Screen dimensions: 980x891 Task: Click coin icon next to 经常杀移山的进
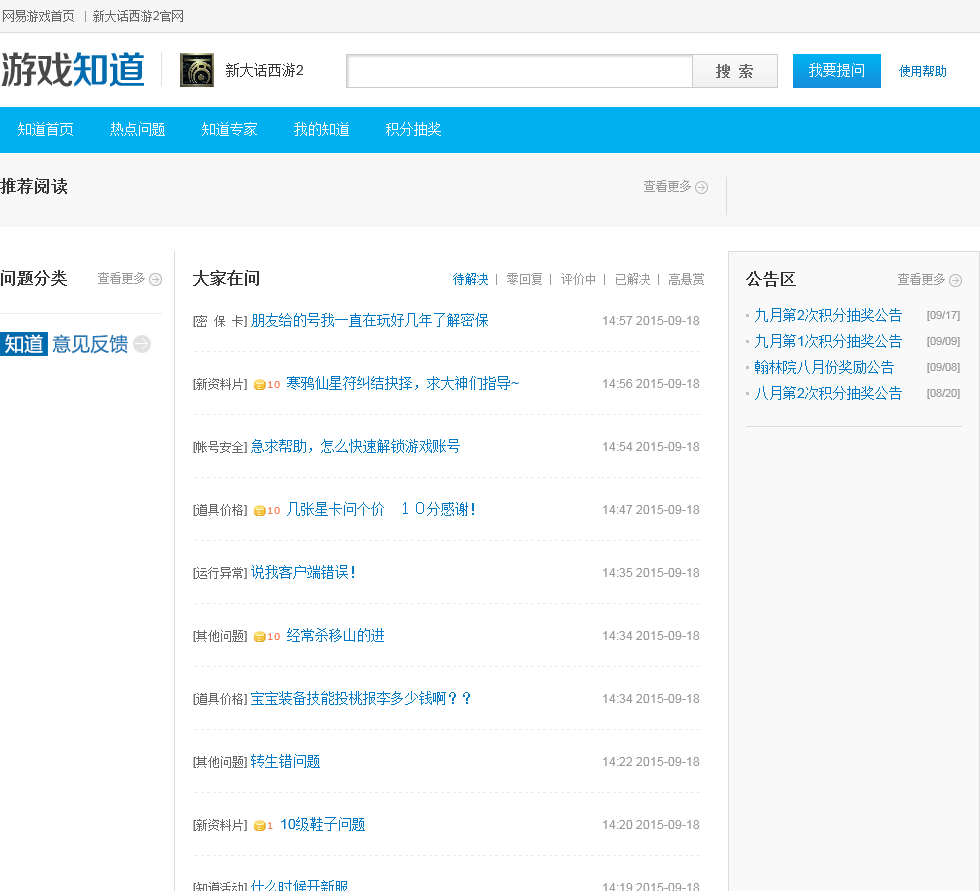[260, 636]
